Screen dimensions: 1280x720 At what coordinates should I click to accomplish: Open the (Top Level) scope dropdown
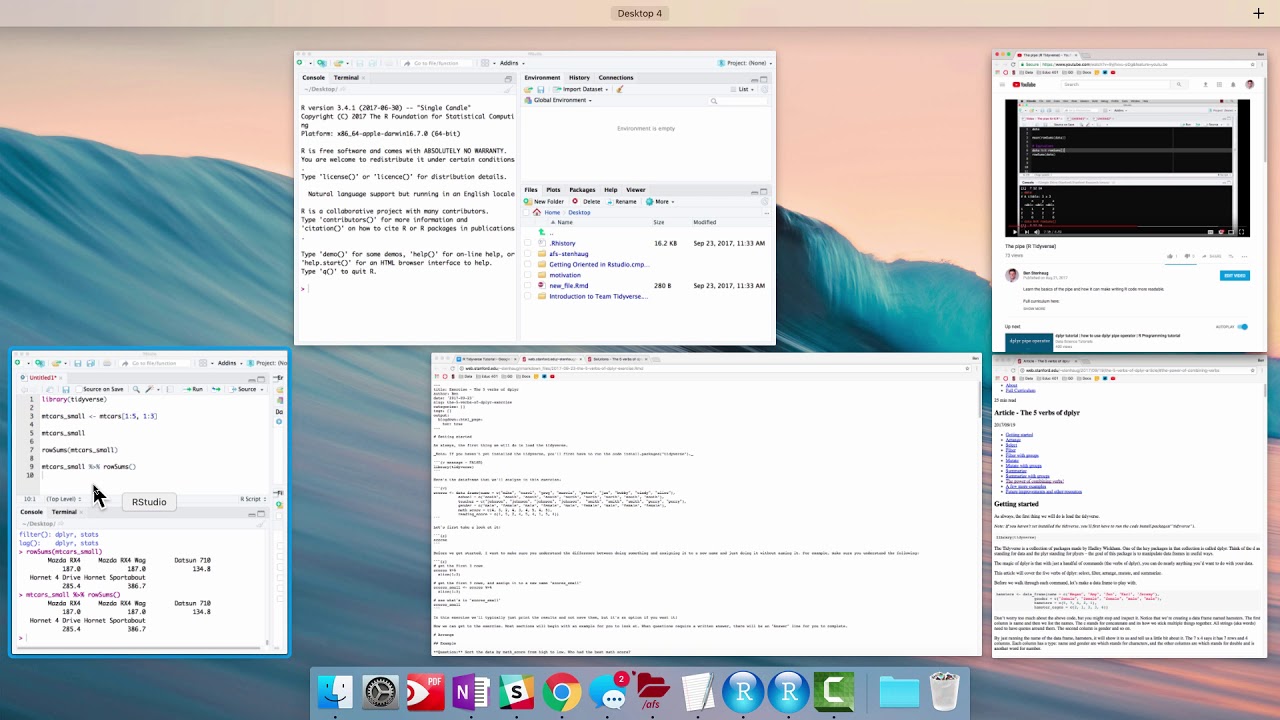click(x=62, y=499)
